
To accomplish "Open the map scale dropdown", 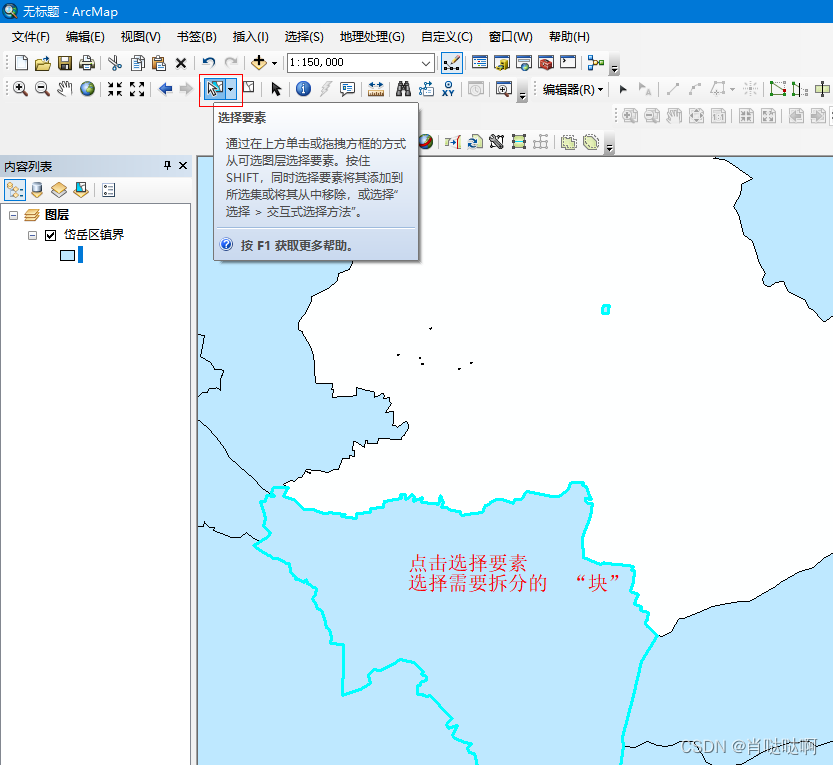I will (426, 63).
